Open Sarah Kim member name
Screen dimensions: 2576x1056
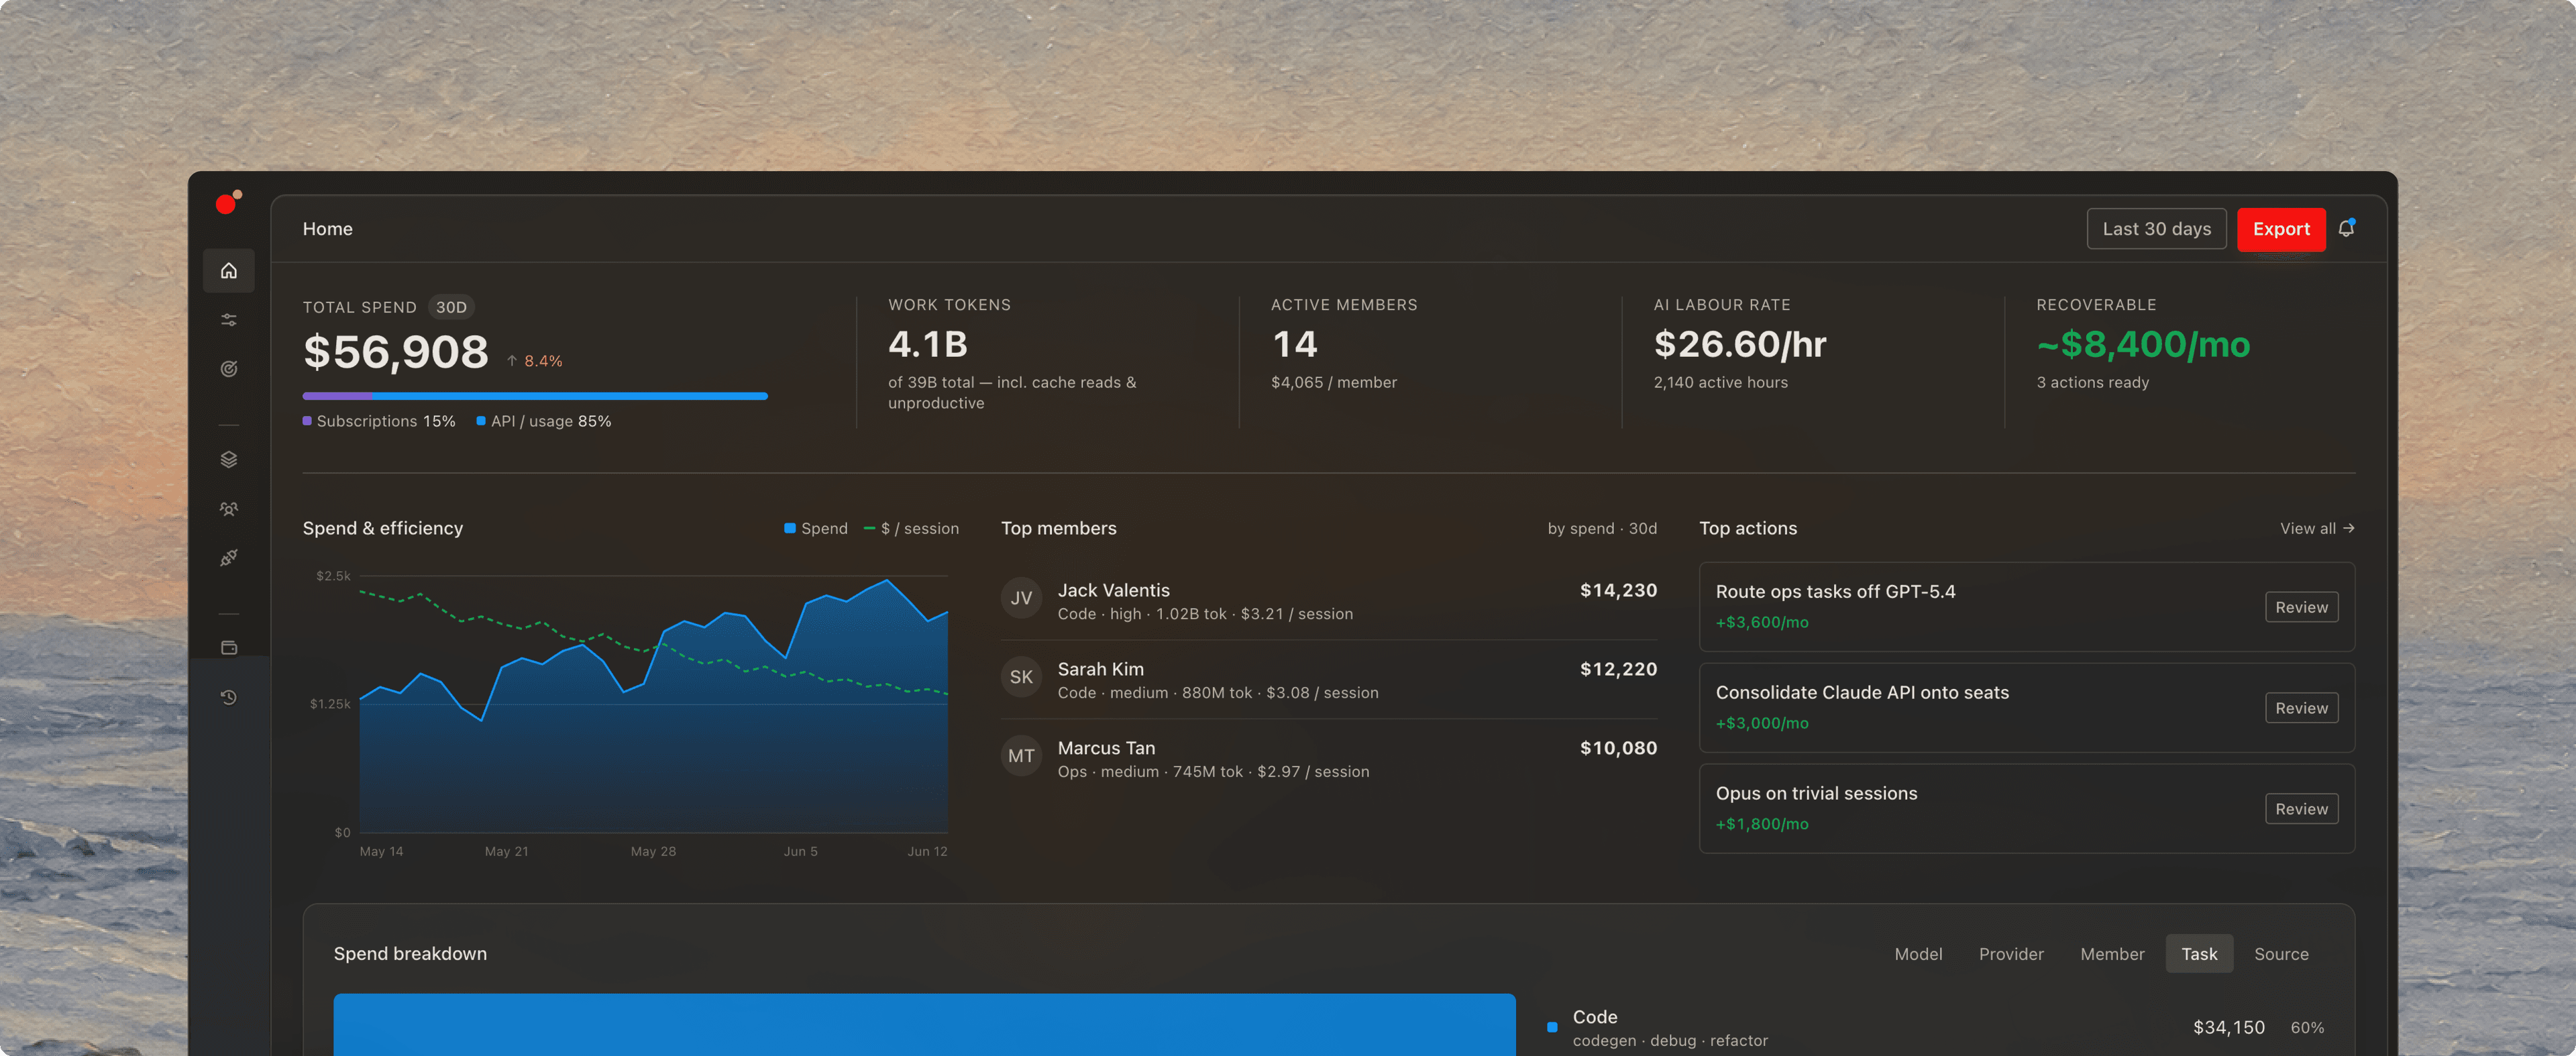click(x=1100, y=669)
